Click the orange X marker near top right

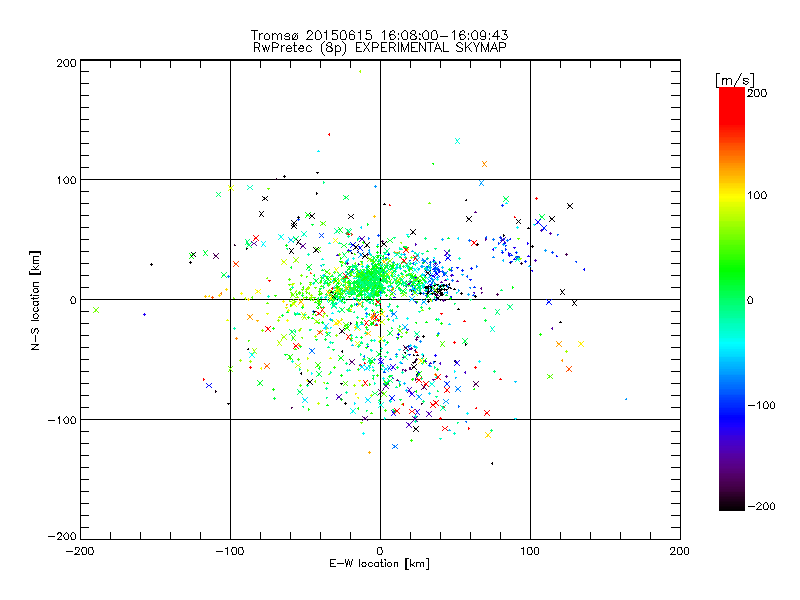[484, 164]
